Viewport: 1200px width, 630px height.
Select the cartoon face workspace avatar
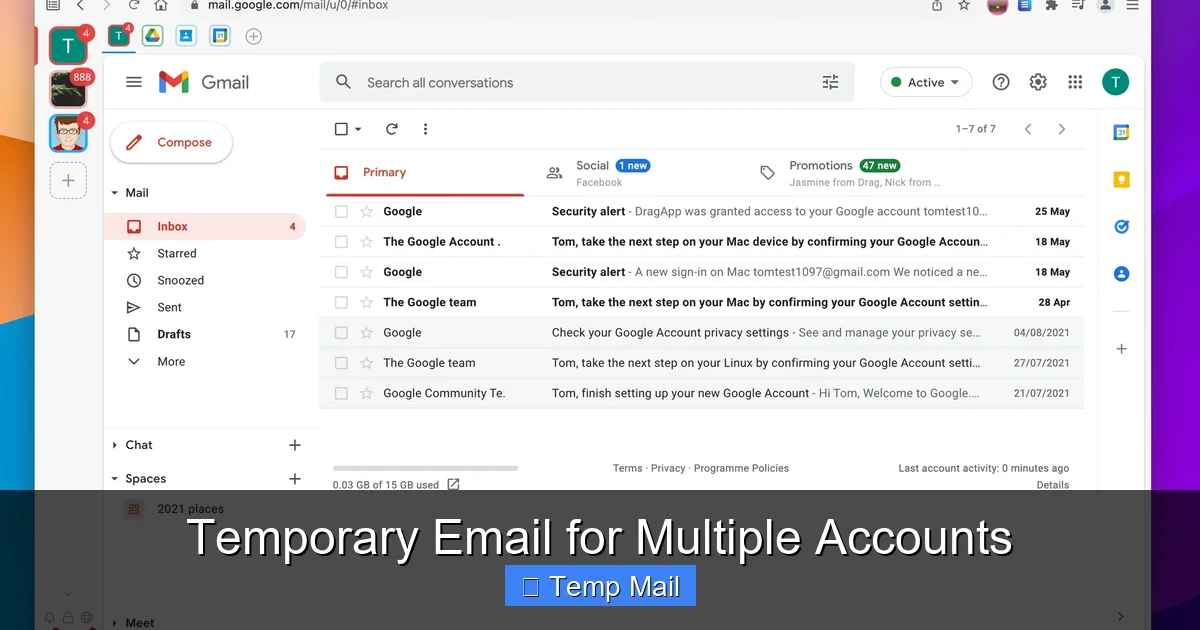coord(69,133)
